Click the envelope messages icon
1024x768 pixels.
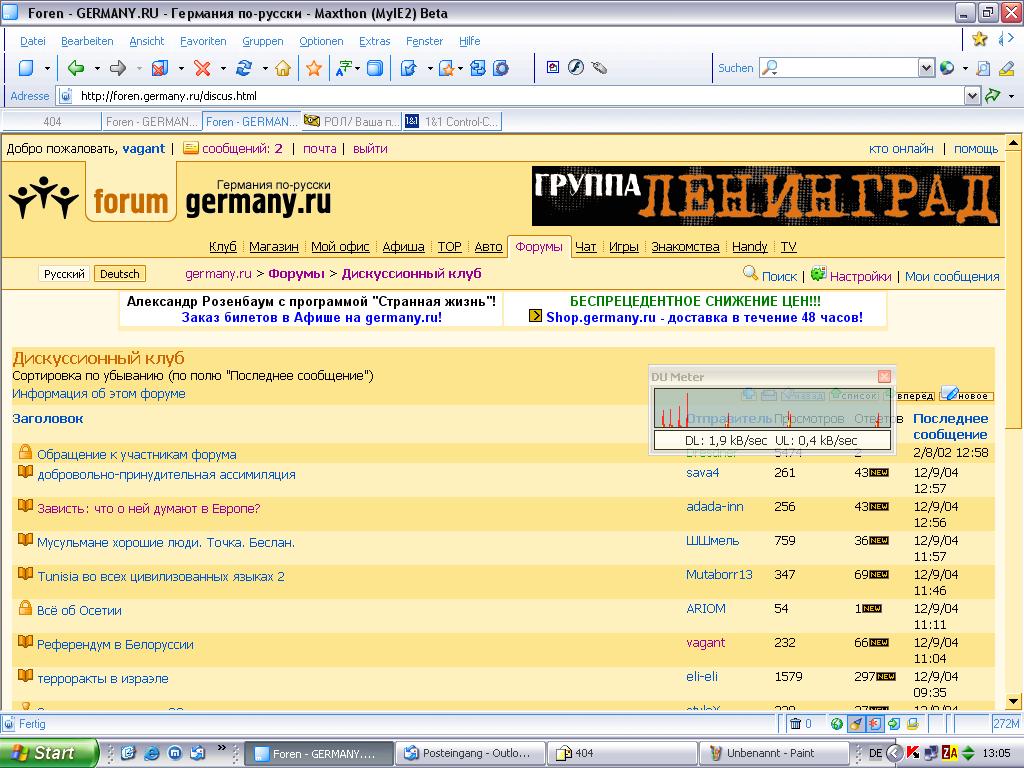(191, 148)
